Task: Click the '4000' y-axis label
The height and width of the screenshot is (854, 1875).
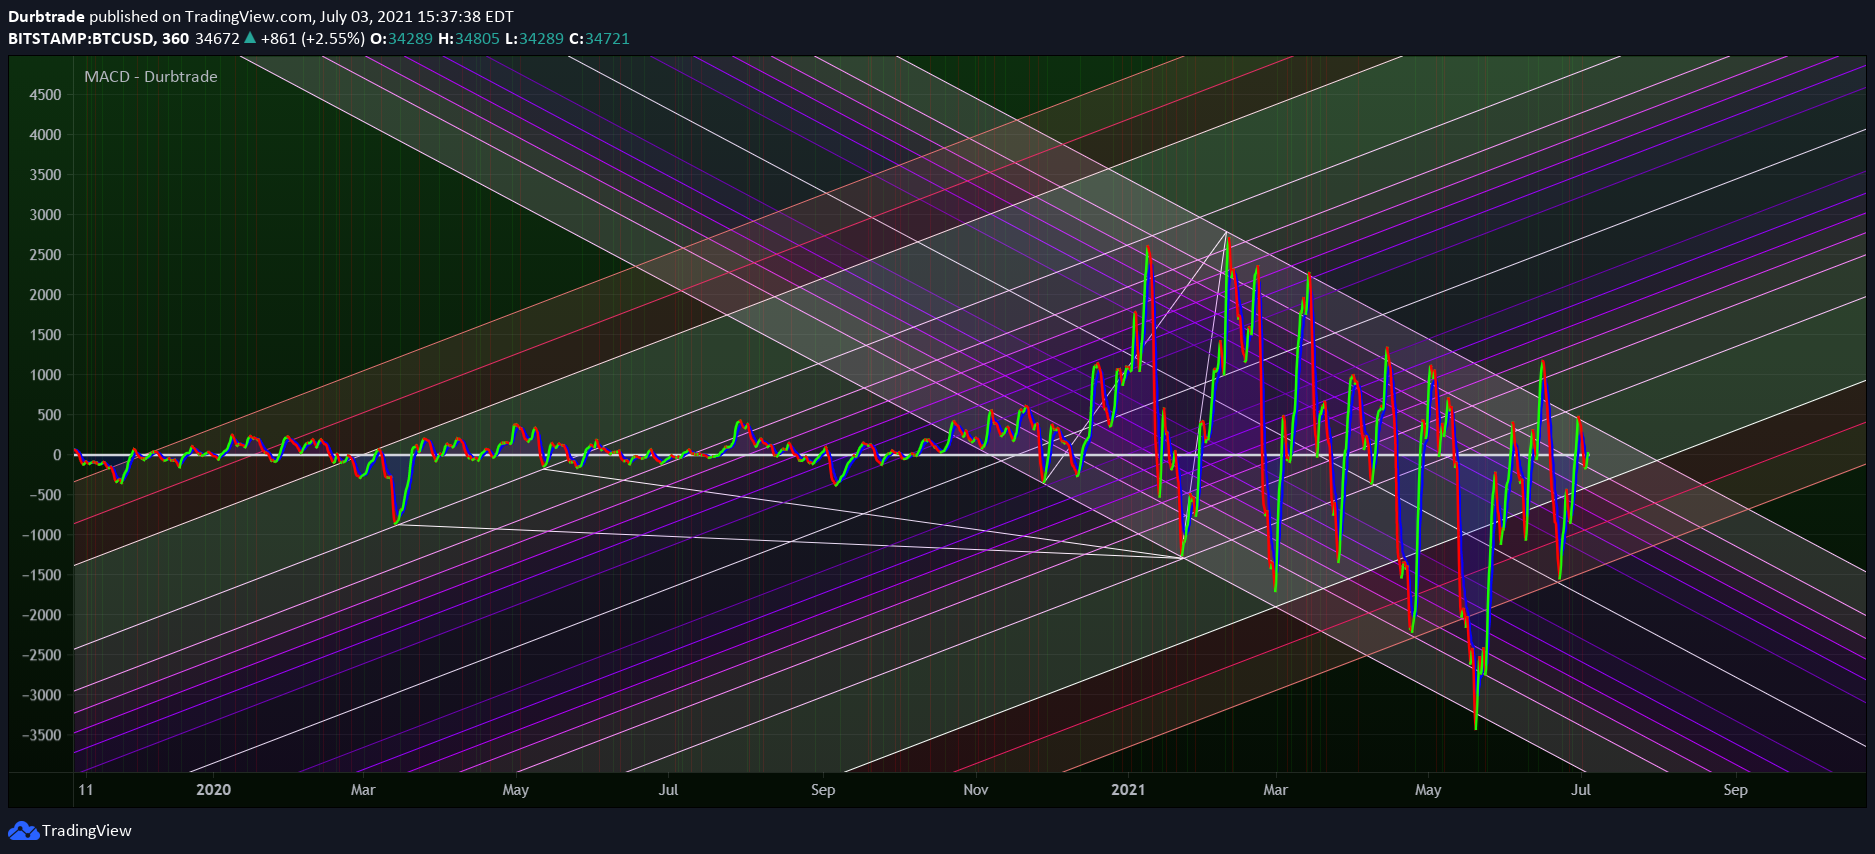Action: [45, 135]
